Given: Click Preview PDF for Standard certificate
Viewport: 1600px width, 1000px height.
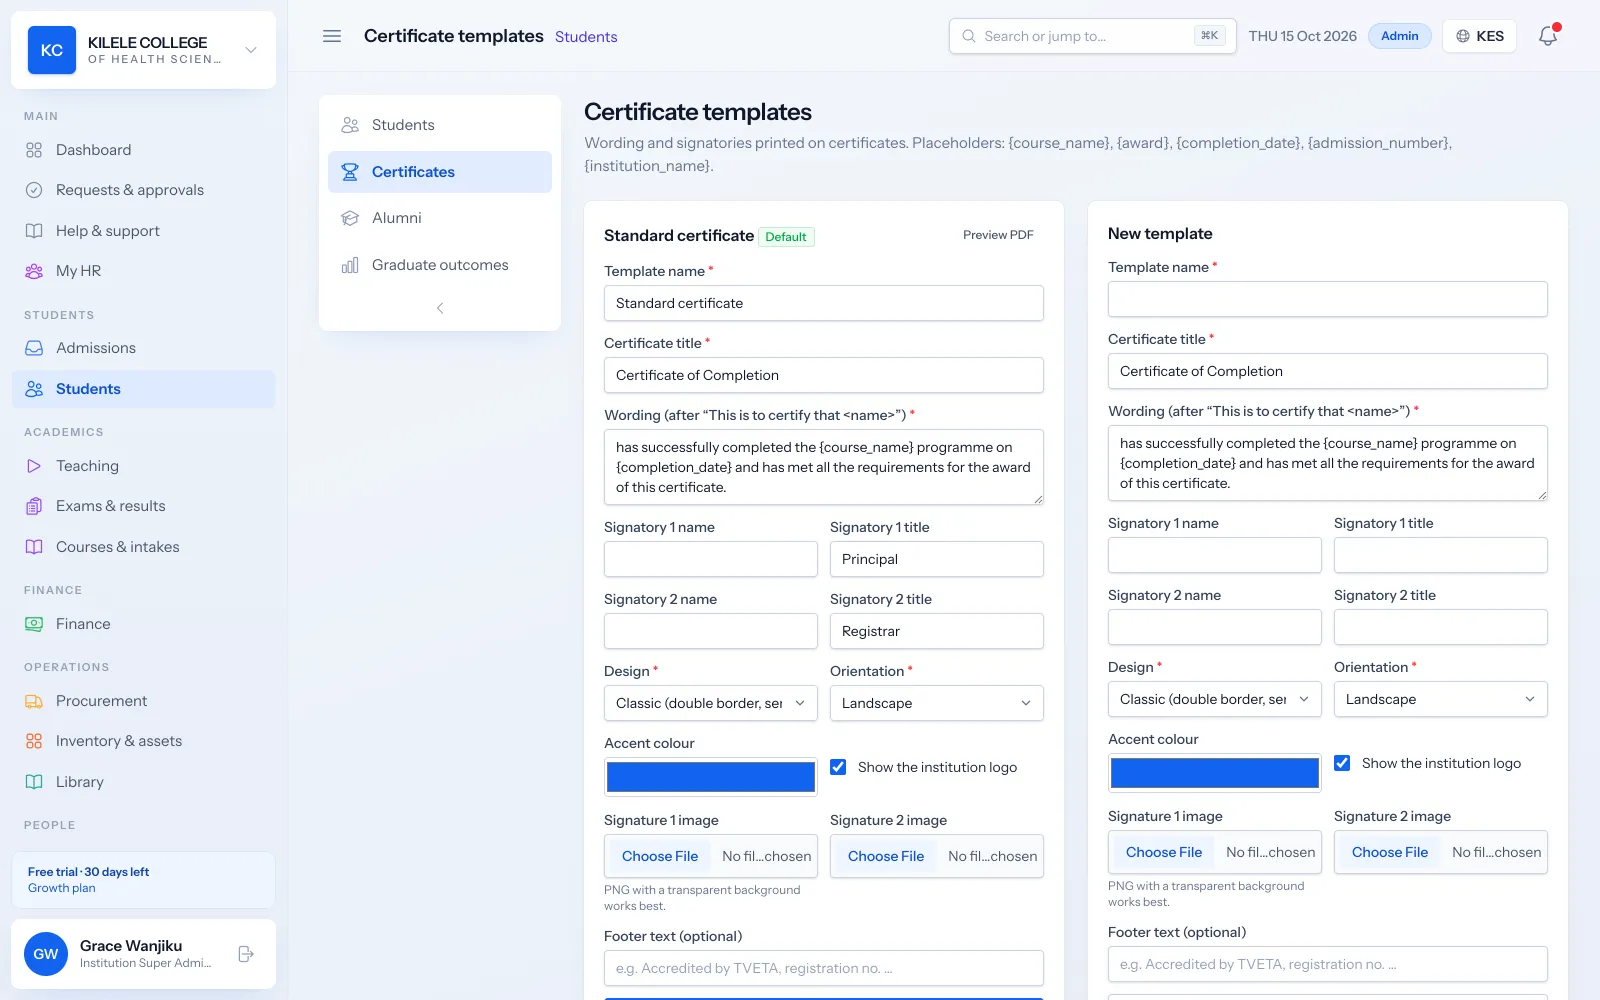Looking at the screenshot, I should click(x=998, y=235).
